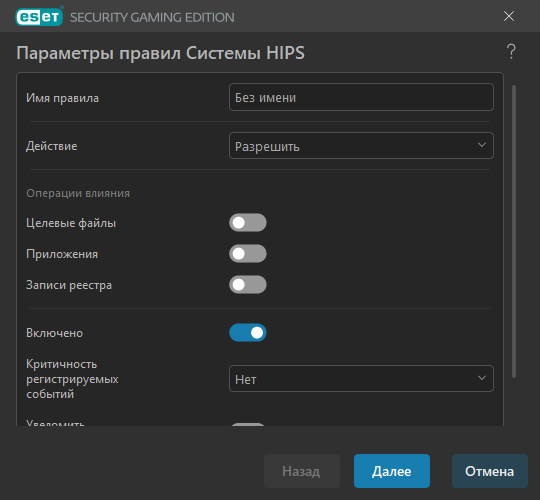The height and width of the screenshot is (500, 540).
Task: Click the Включено label
Action: 54,333
